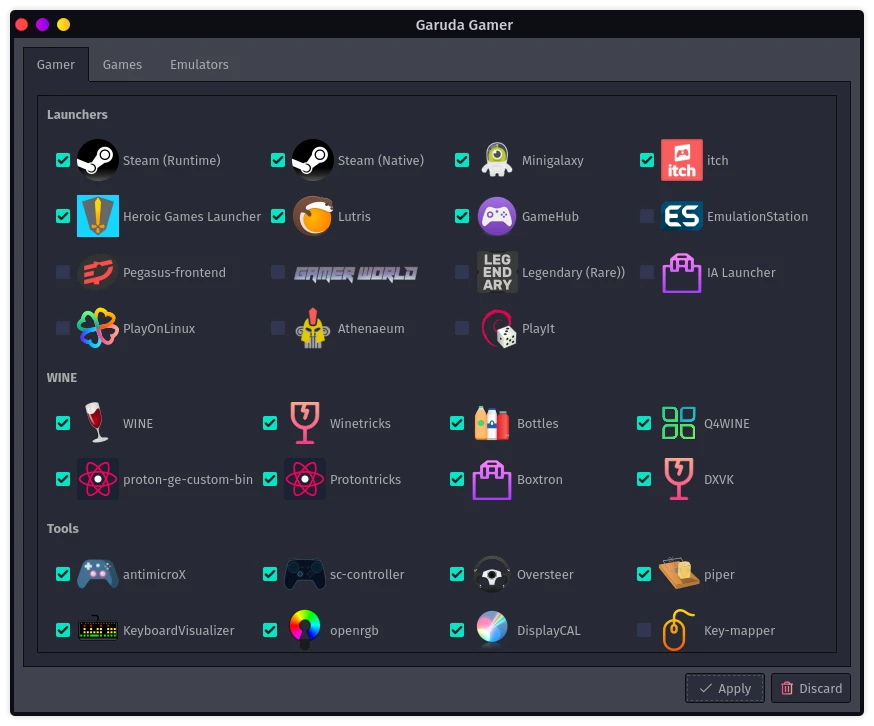Click the red itch icon
874x726 pixels.
coord(681,160)
